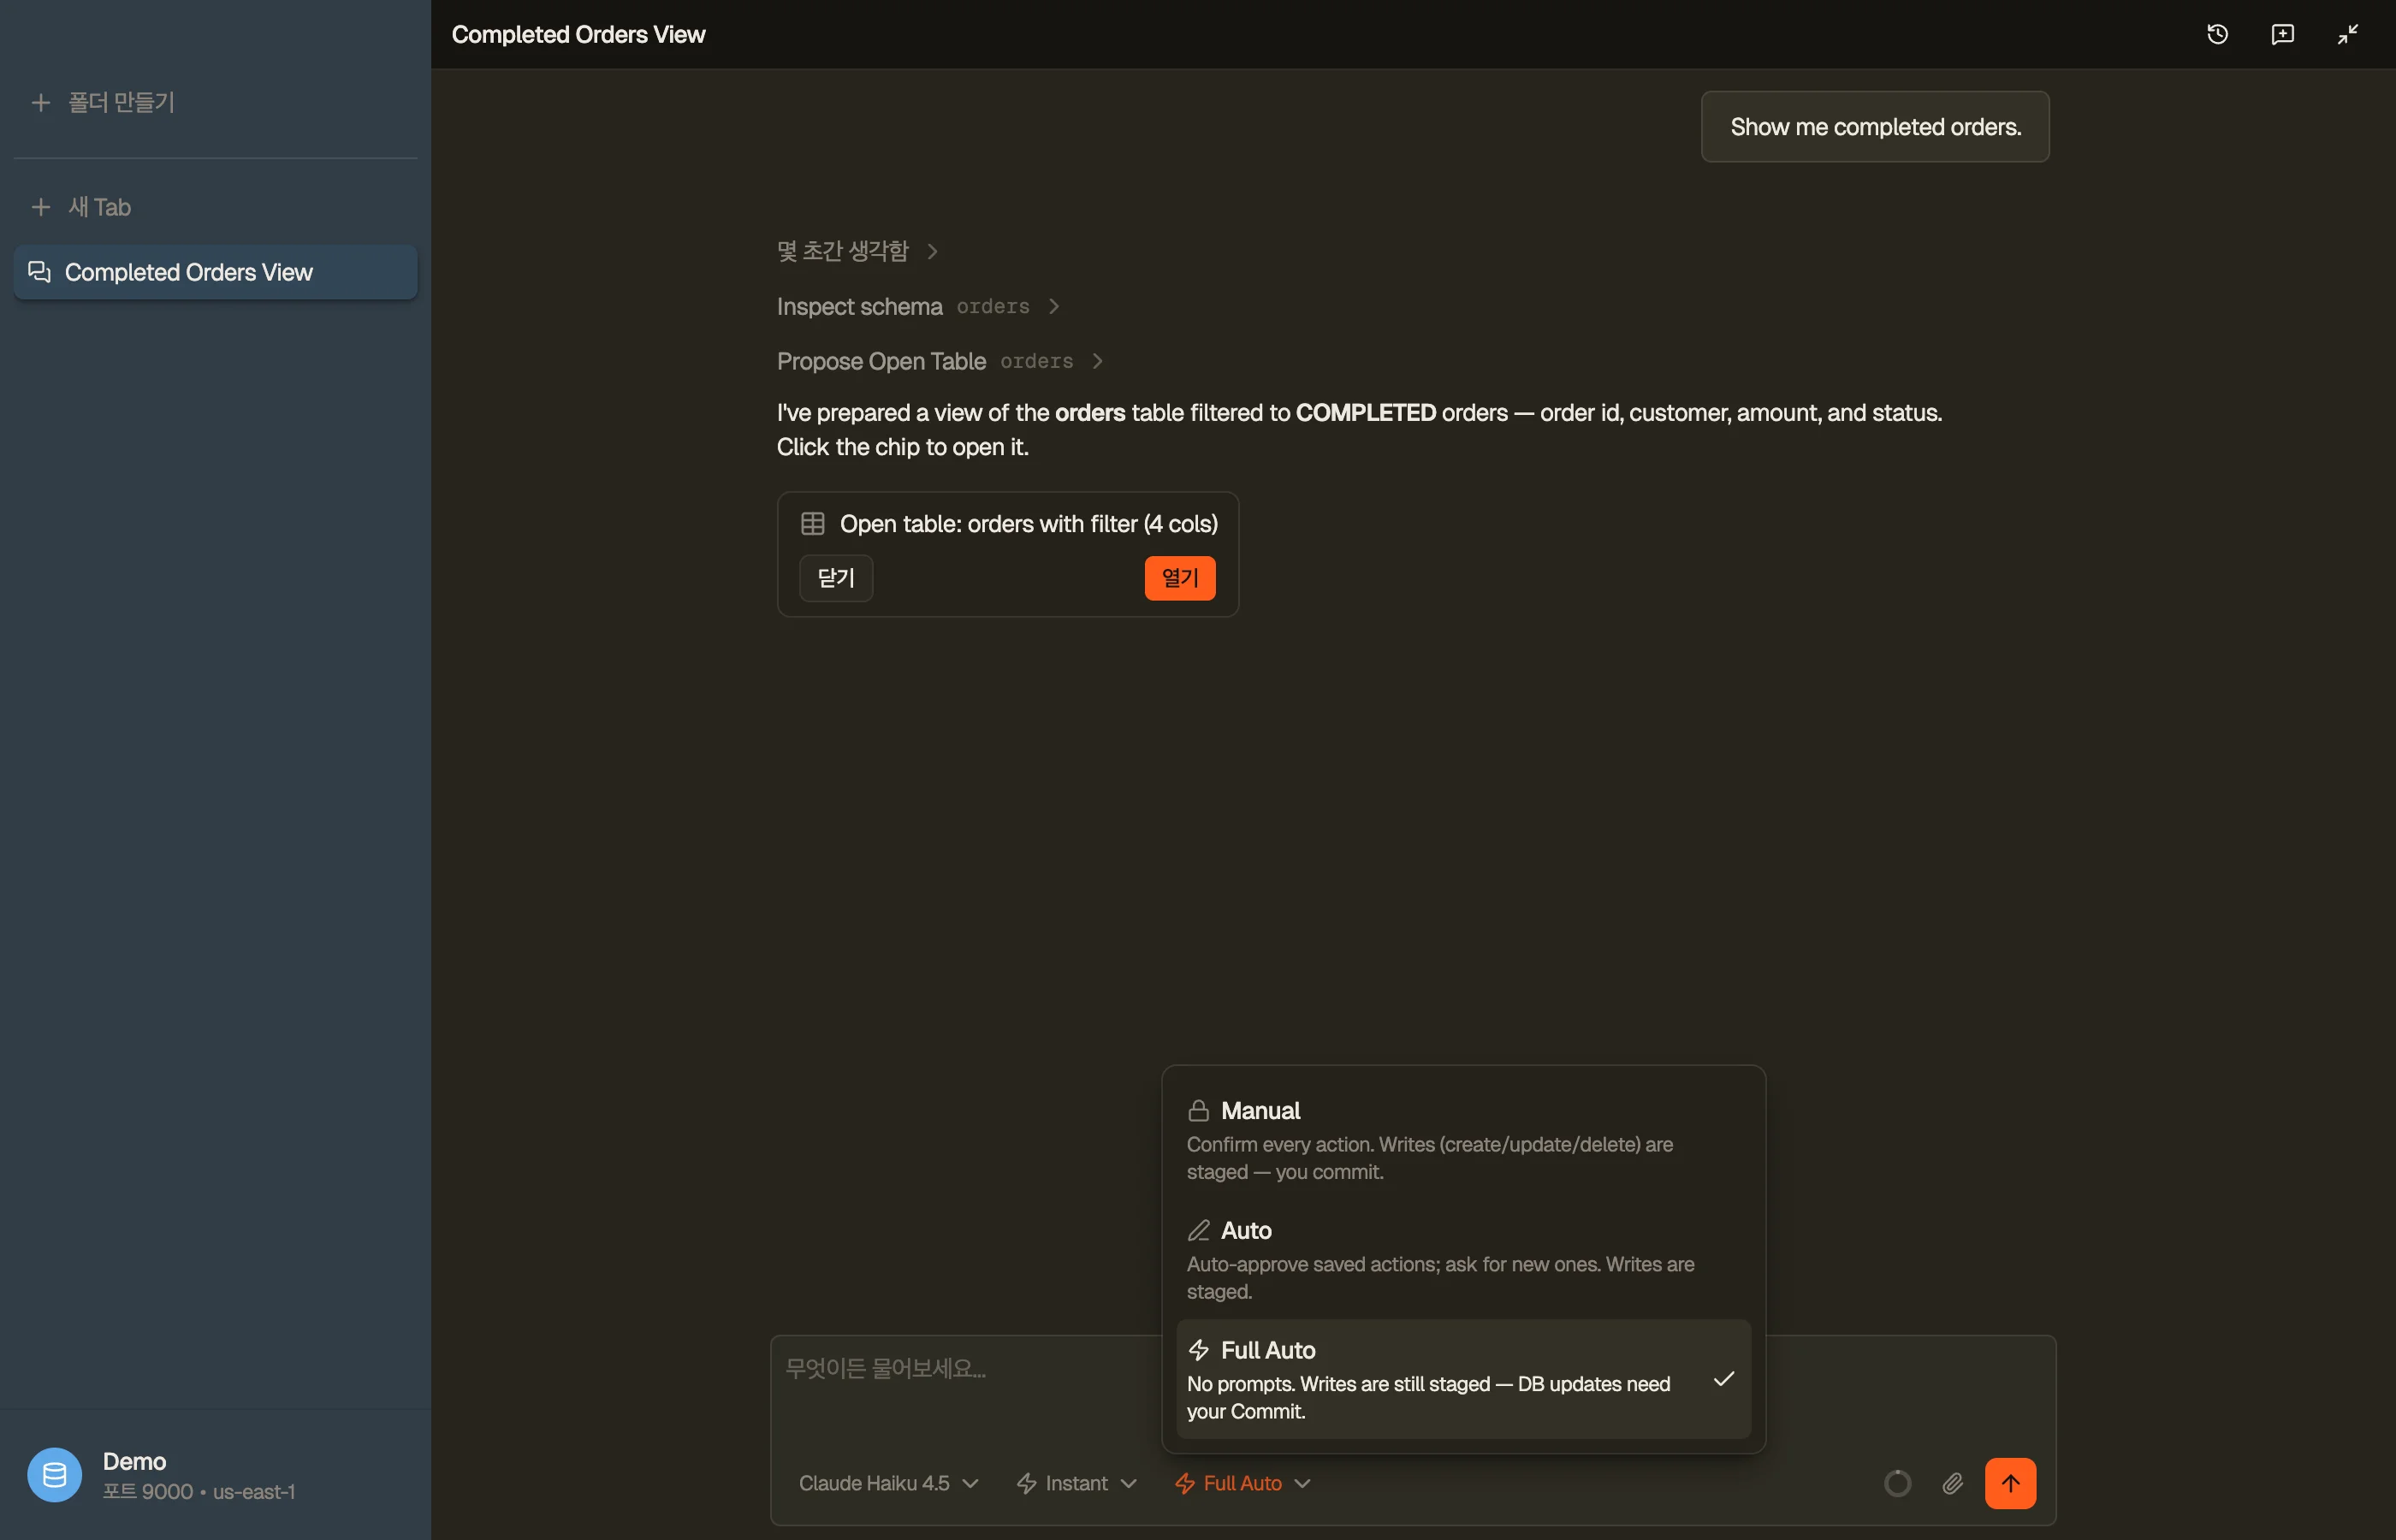
Task: Choose Auto permission mode
Action: [1463, 1260]
